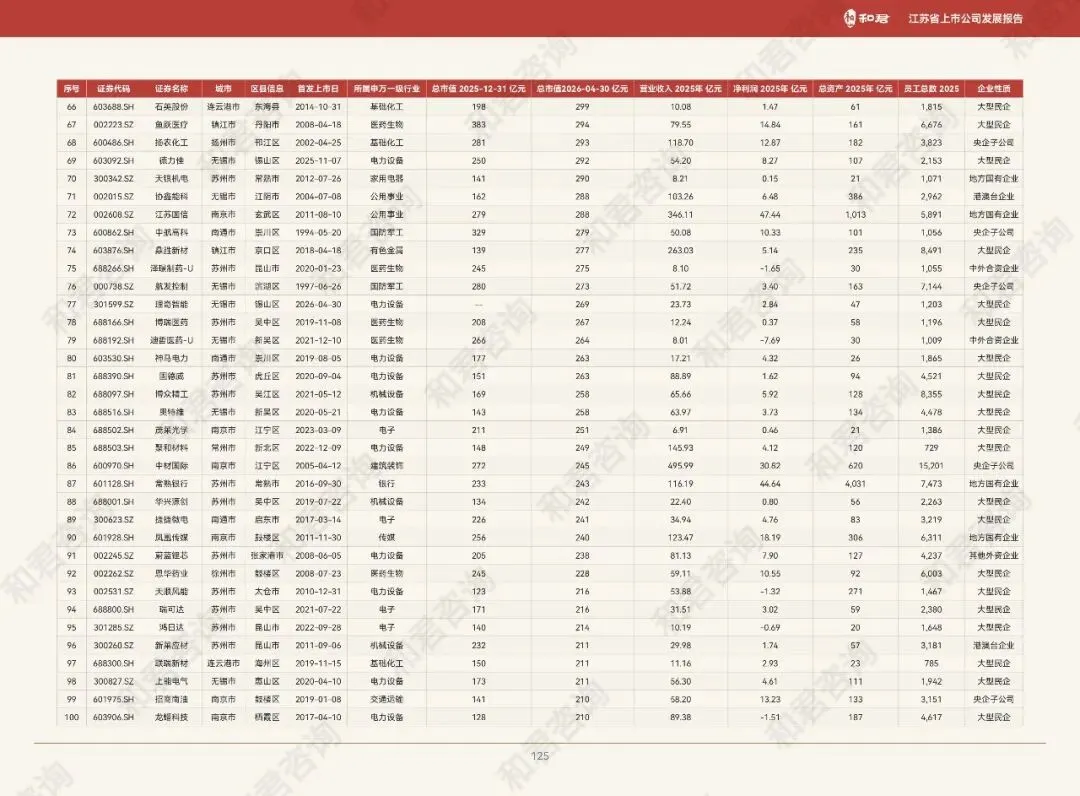This screenshot has width=1080, height=796.
Task: Click the industry cell 家用电器
Action: click(386, 178)
